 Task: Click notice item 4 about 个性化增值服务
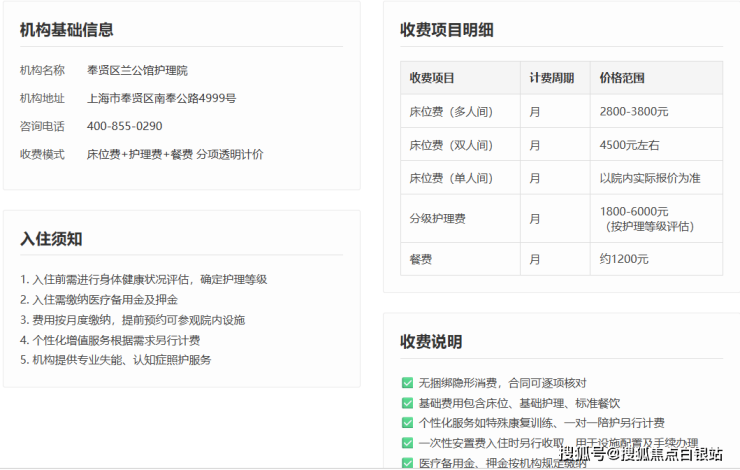(x=110, y=340)
